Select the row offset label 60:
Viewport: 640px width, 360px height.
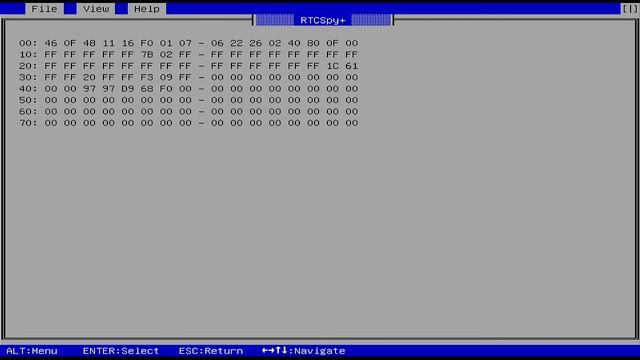[28, 111]
